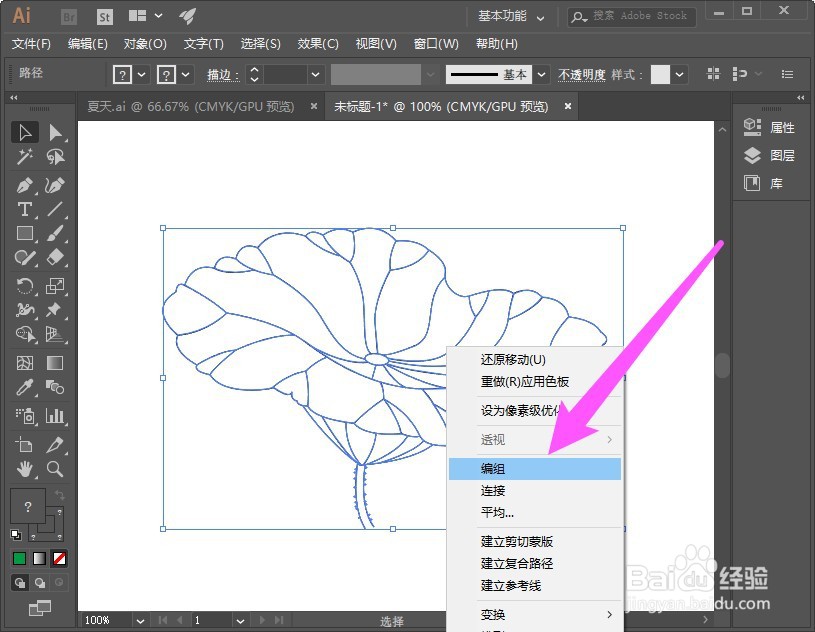Switch to Draw Normal mode

pyautogui.click(x=20, y=583)
